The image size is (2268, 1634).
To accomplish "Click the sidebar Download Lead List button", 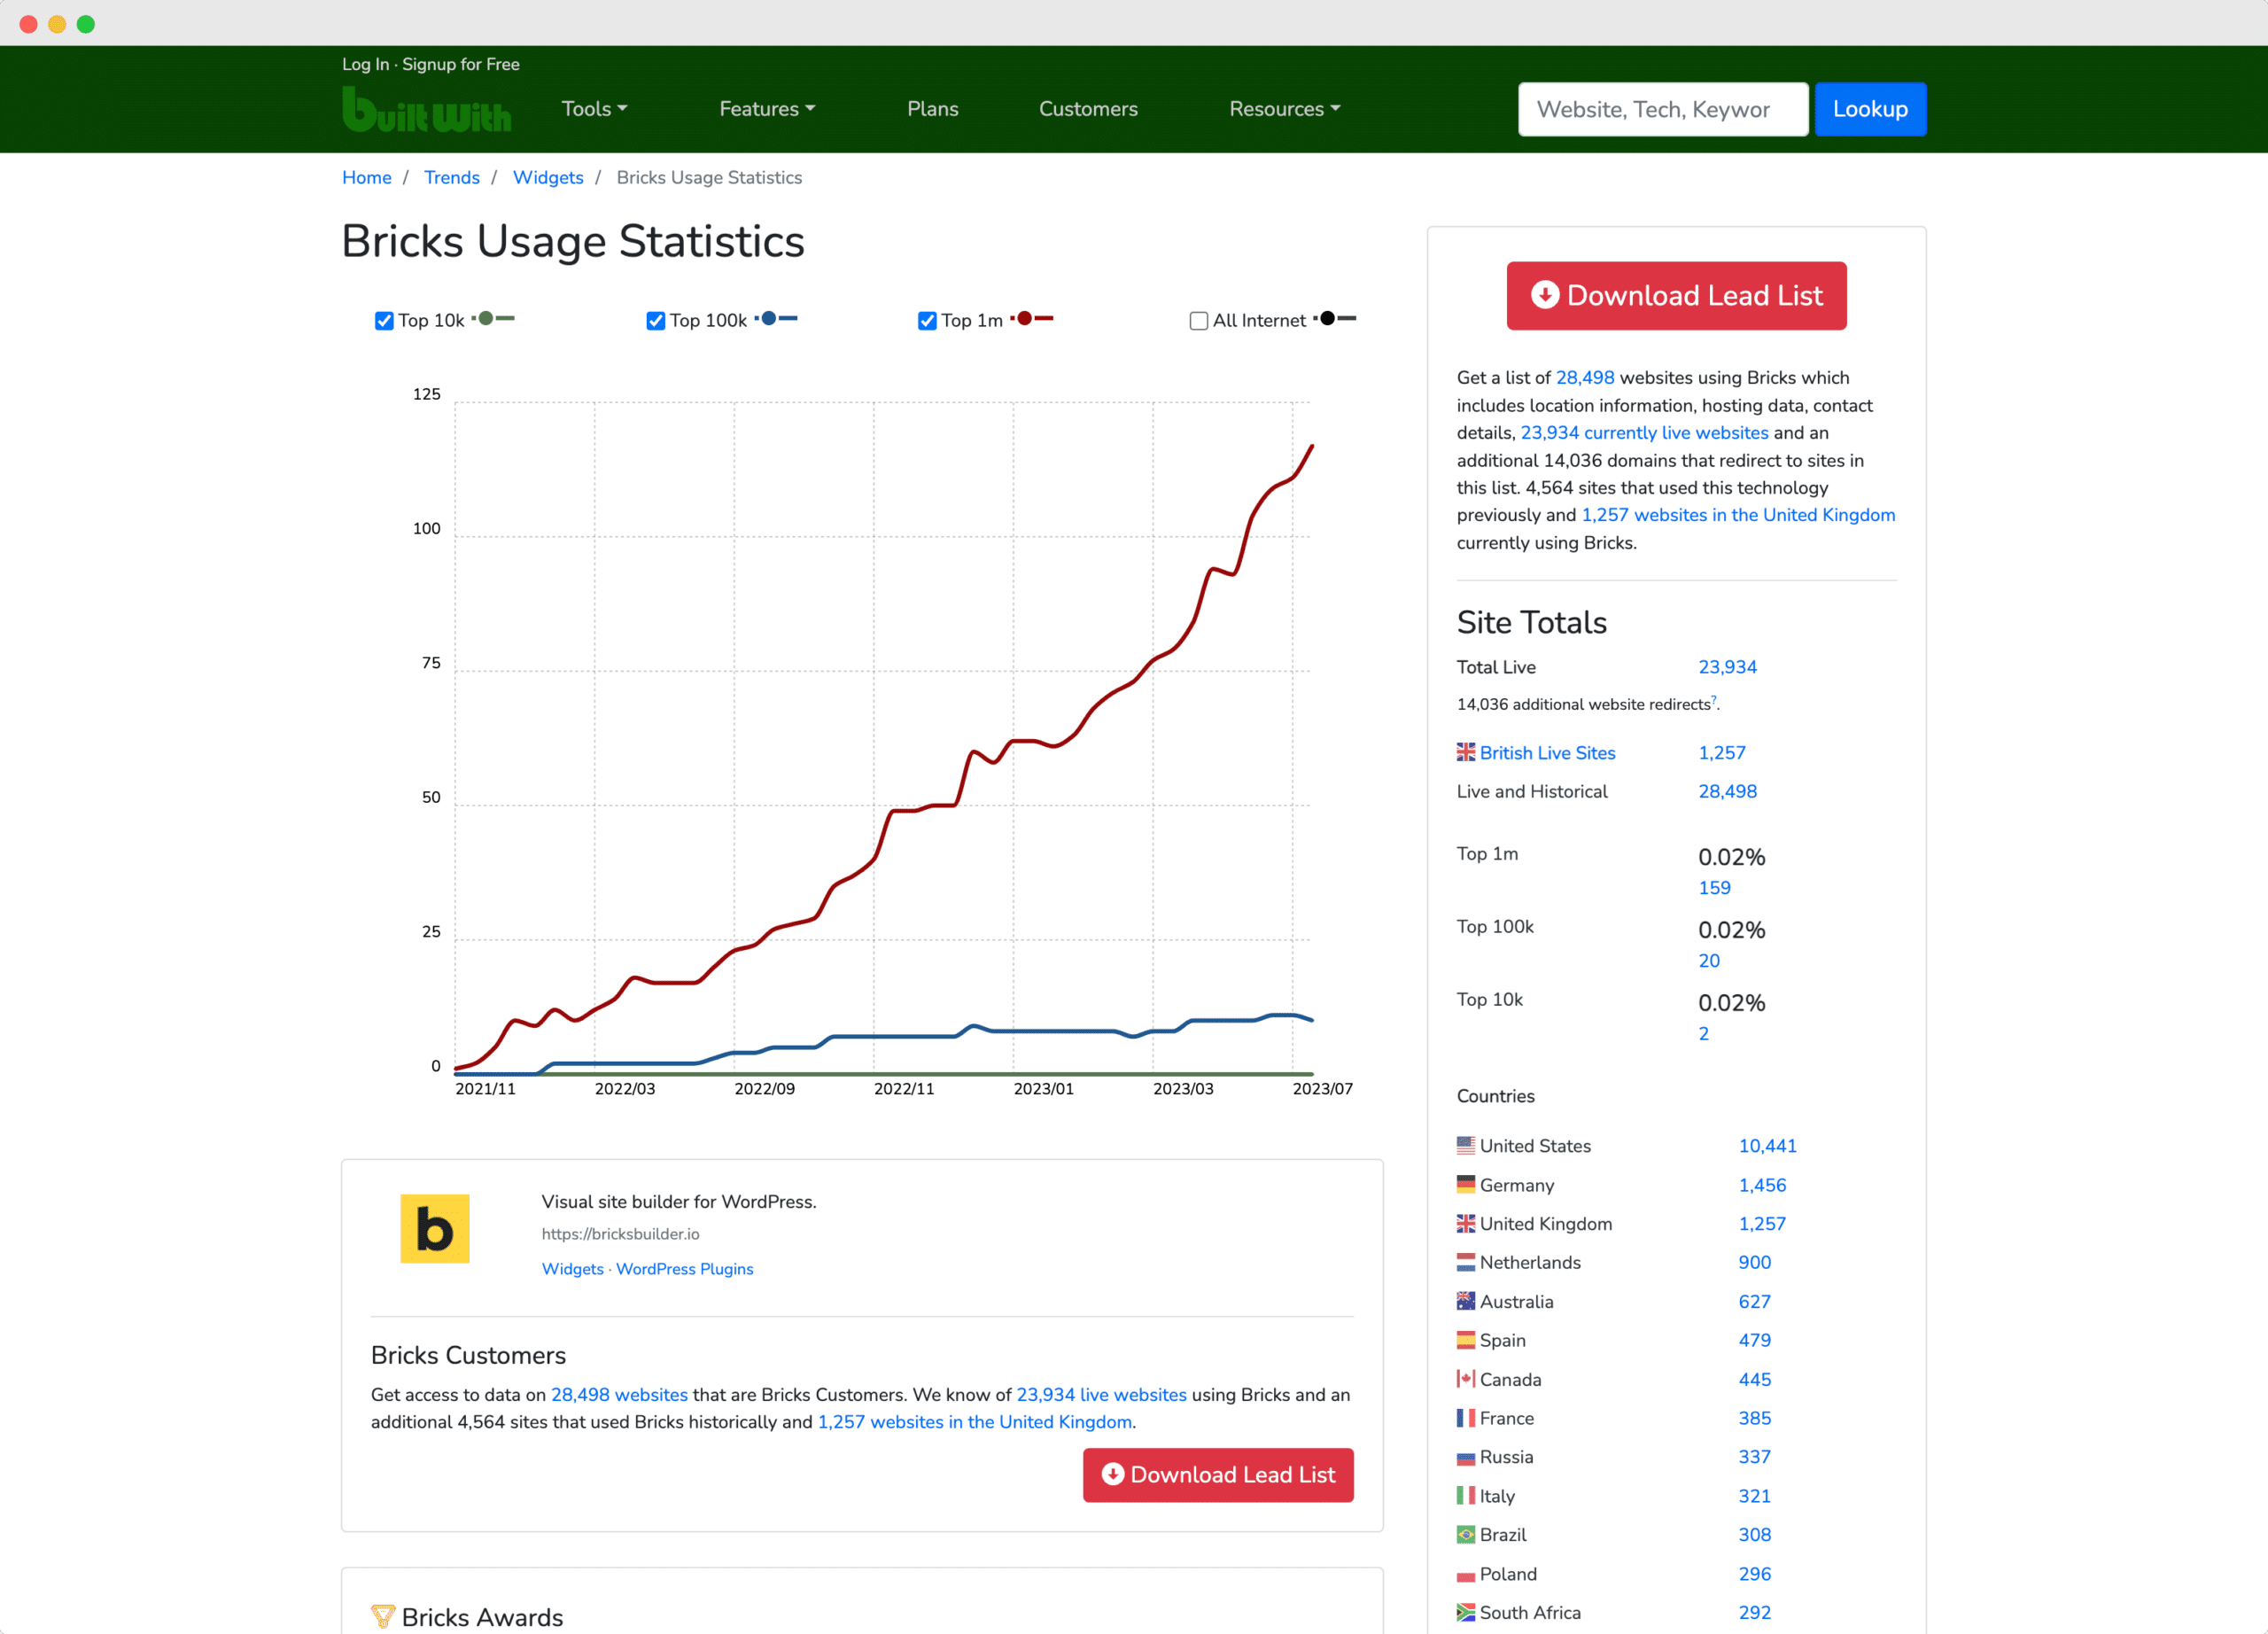I will (x=1676, y=296).
